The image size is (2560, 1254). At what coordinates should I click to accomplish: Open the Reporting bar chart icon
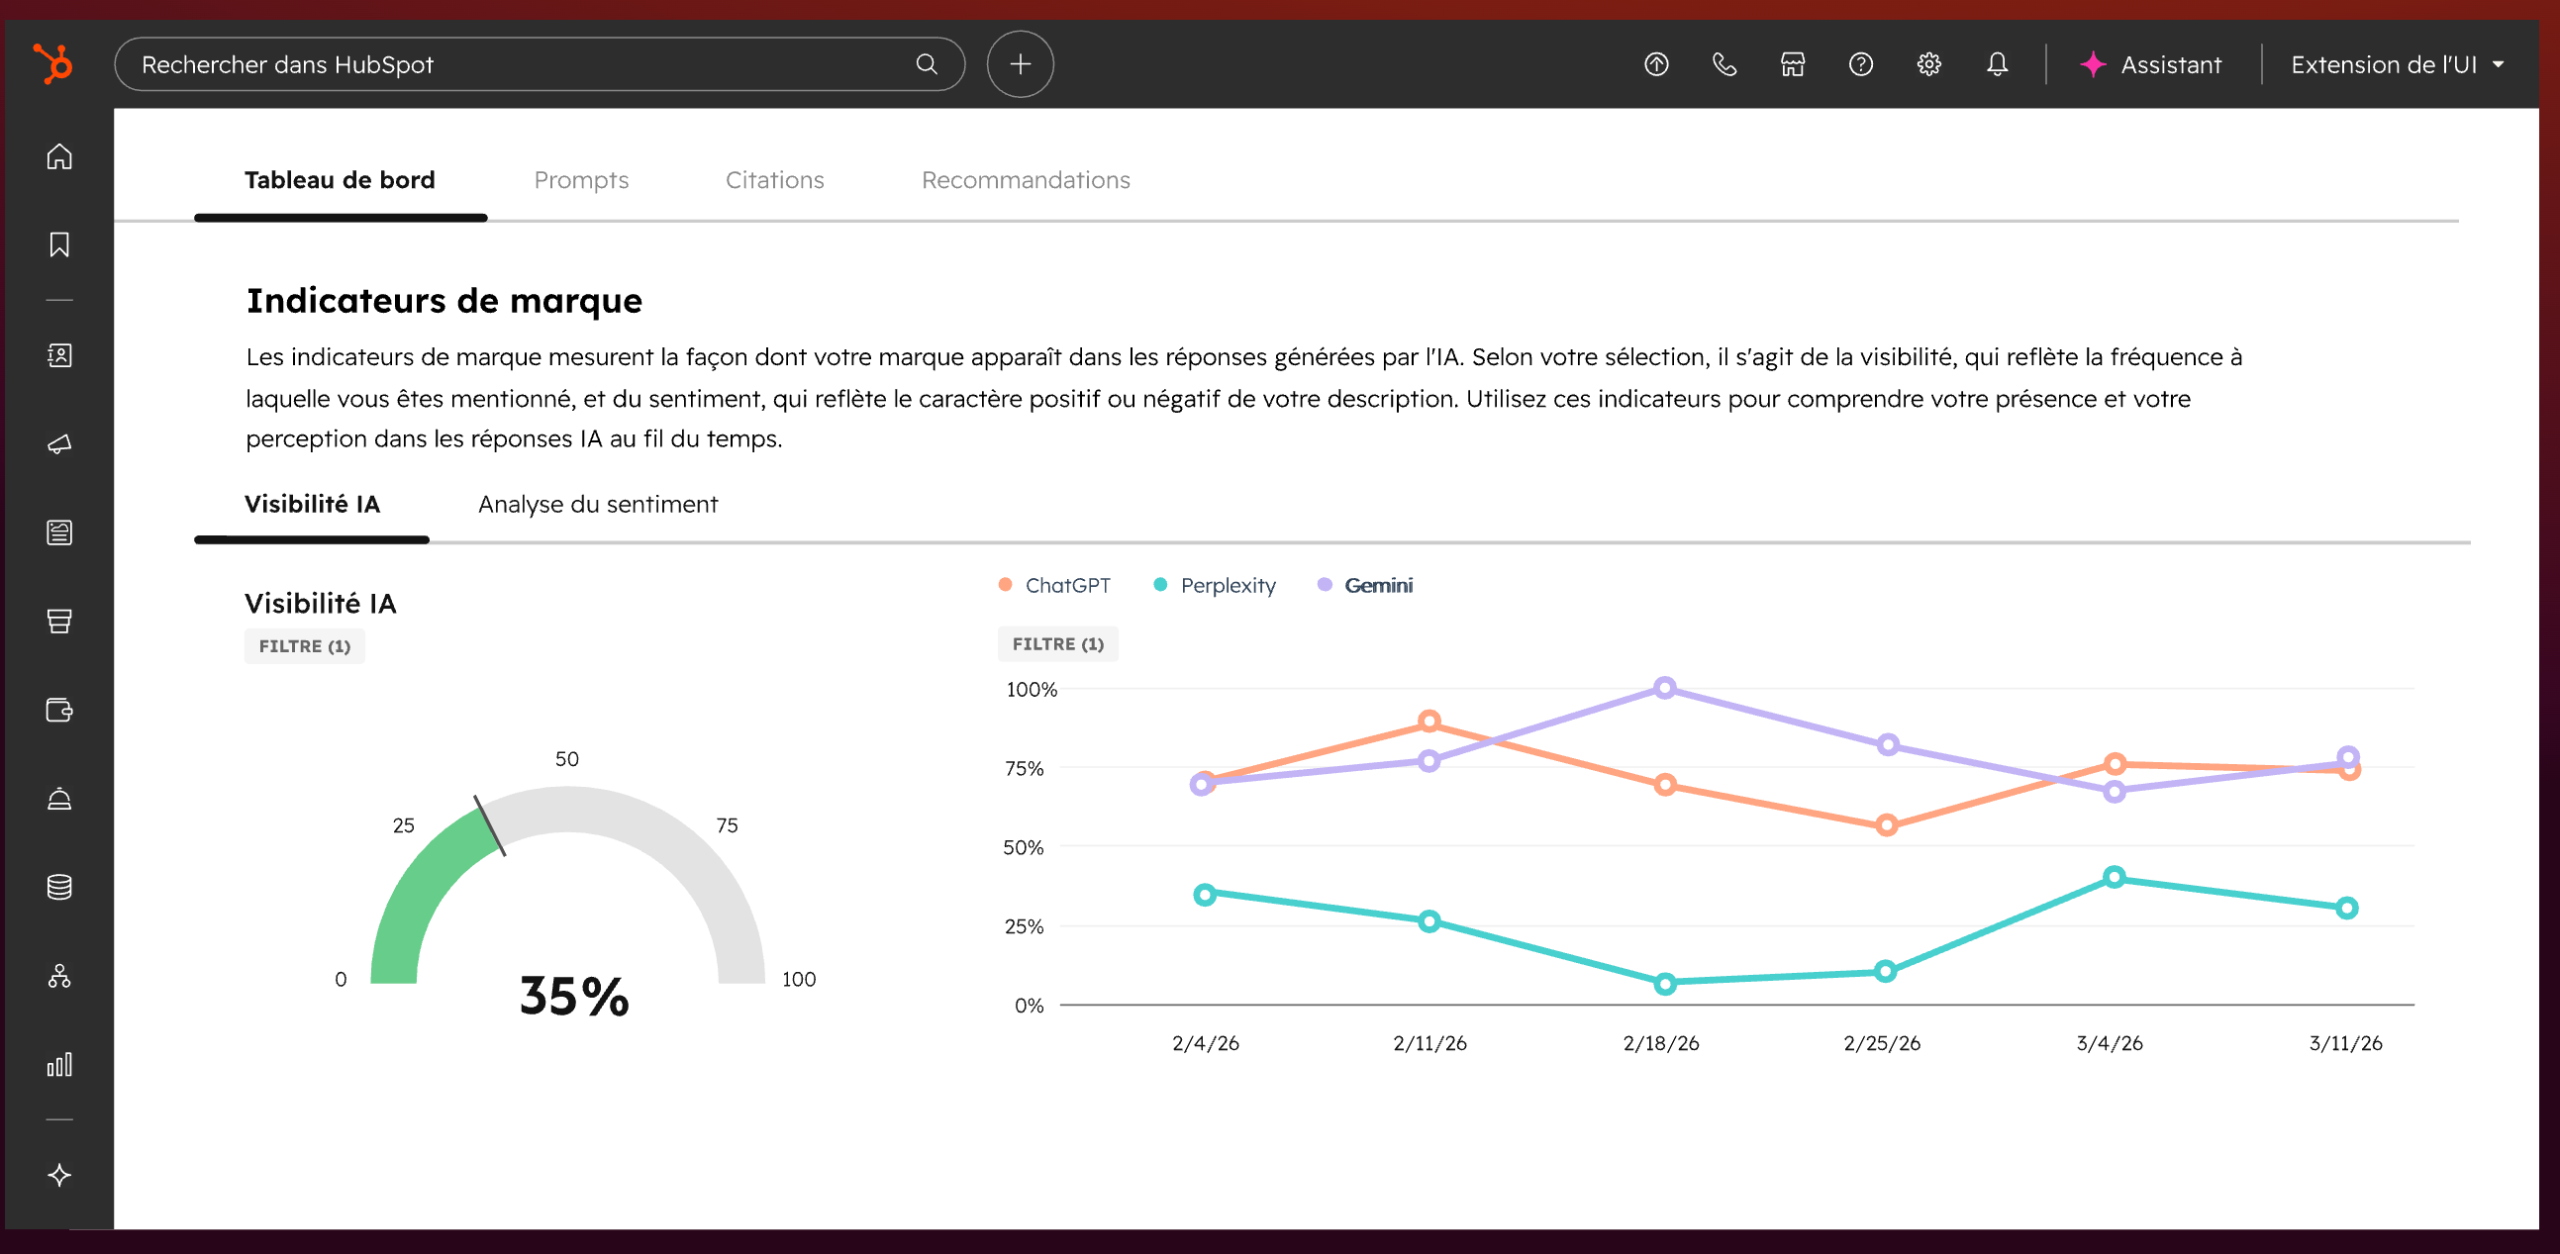tap(59, 1064)
